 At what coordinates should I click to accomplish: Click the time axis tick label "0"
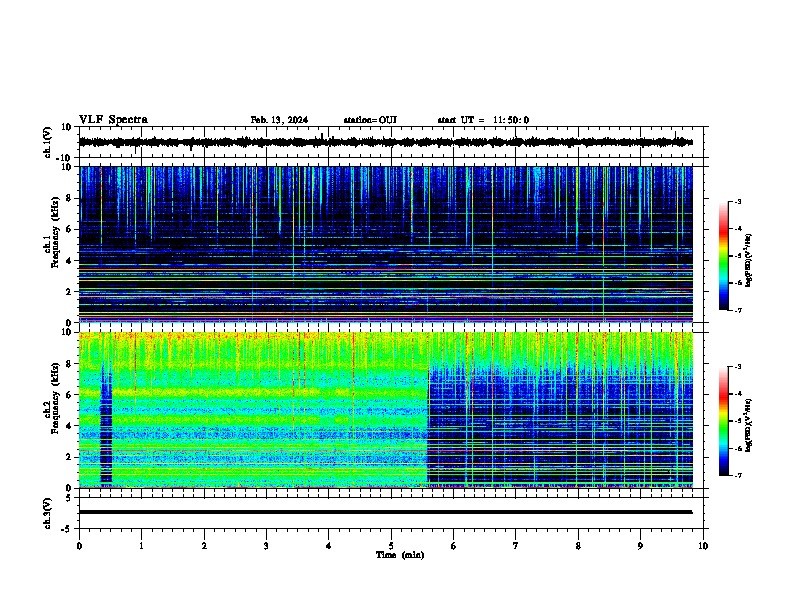coord(79,546)
